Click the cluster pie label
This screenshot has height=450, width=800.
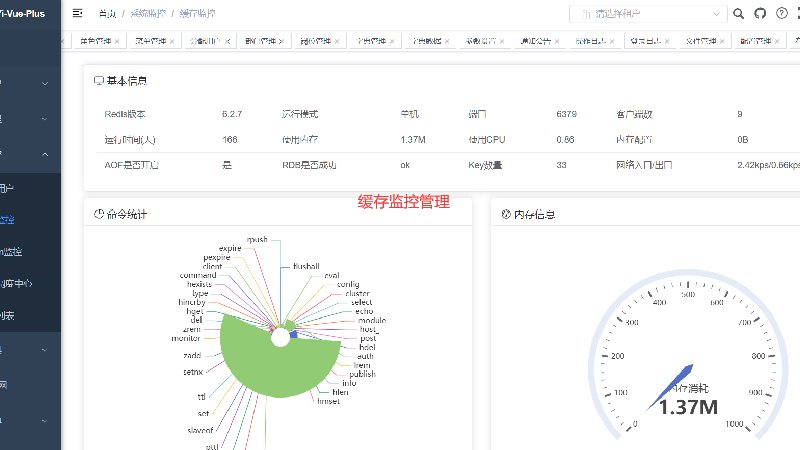[x=357, y=293]
